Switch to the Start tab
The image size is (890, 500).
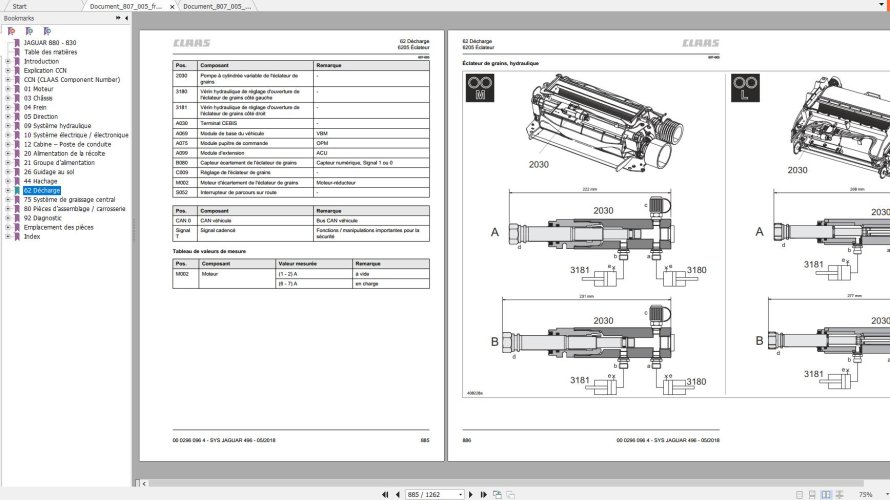tap(19, 6)
